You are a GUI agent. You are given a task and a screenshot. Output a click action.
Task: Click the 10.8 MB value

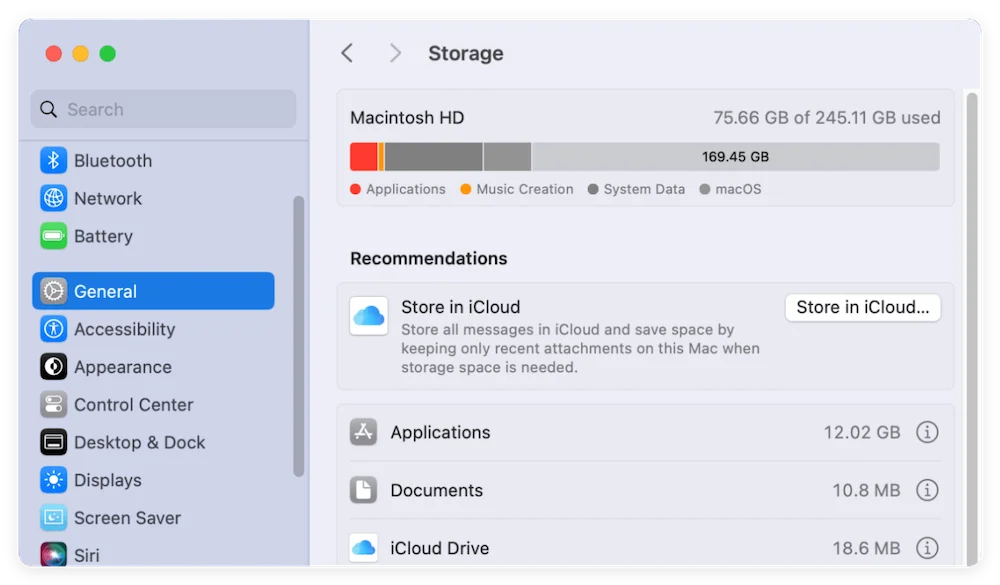[x=866, y=490]
